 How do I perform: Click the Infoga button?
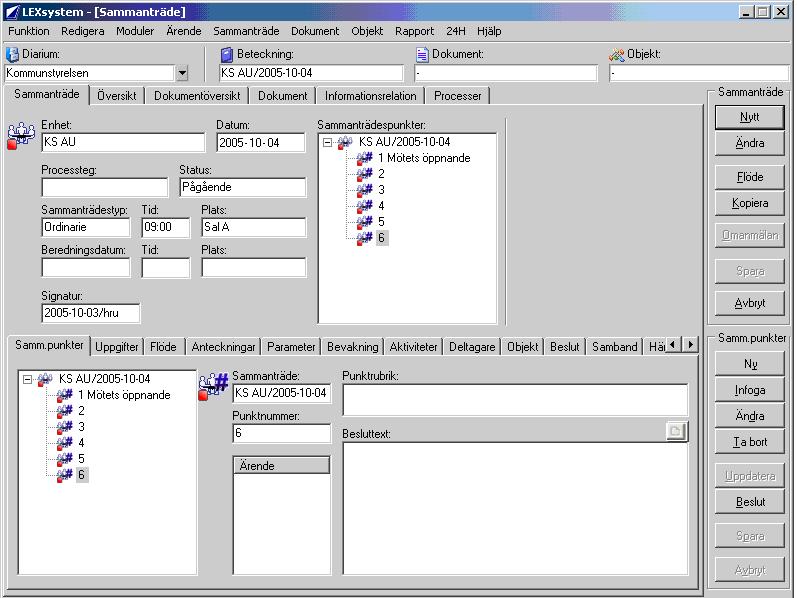tap(750, 390)
